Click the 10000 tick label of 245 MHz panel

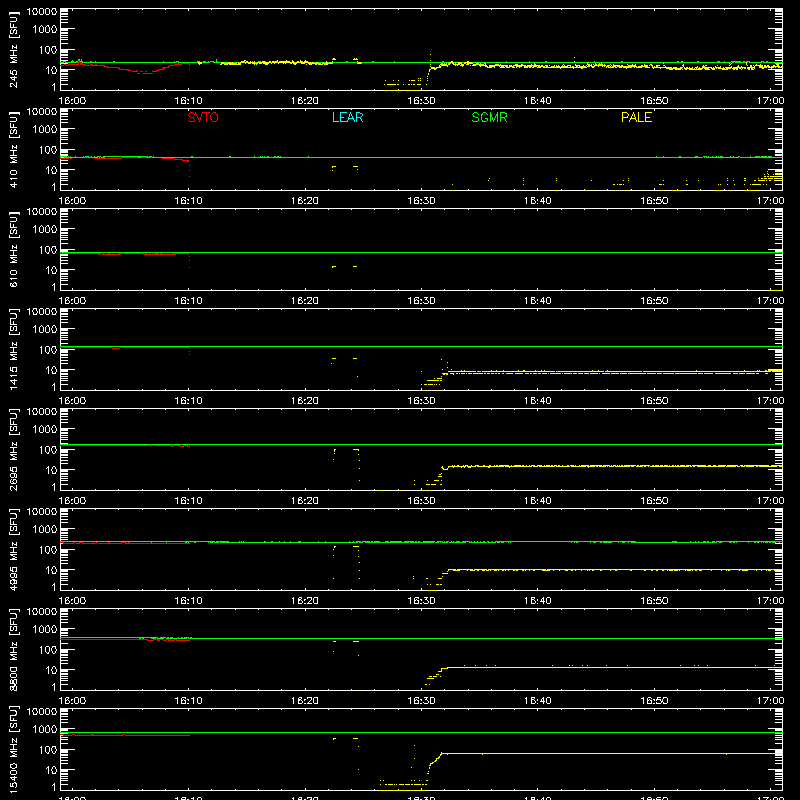click(x=42, y=12)
